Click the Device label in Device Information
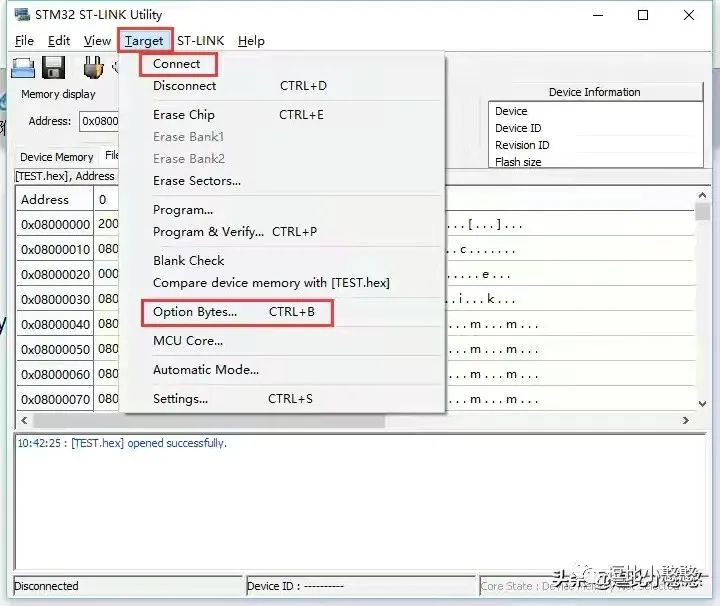Image resolution: width=720 pixels, height=606 pixels. click(x=511, y=111)
